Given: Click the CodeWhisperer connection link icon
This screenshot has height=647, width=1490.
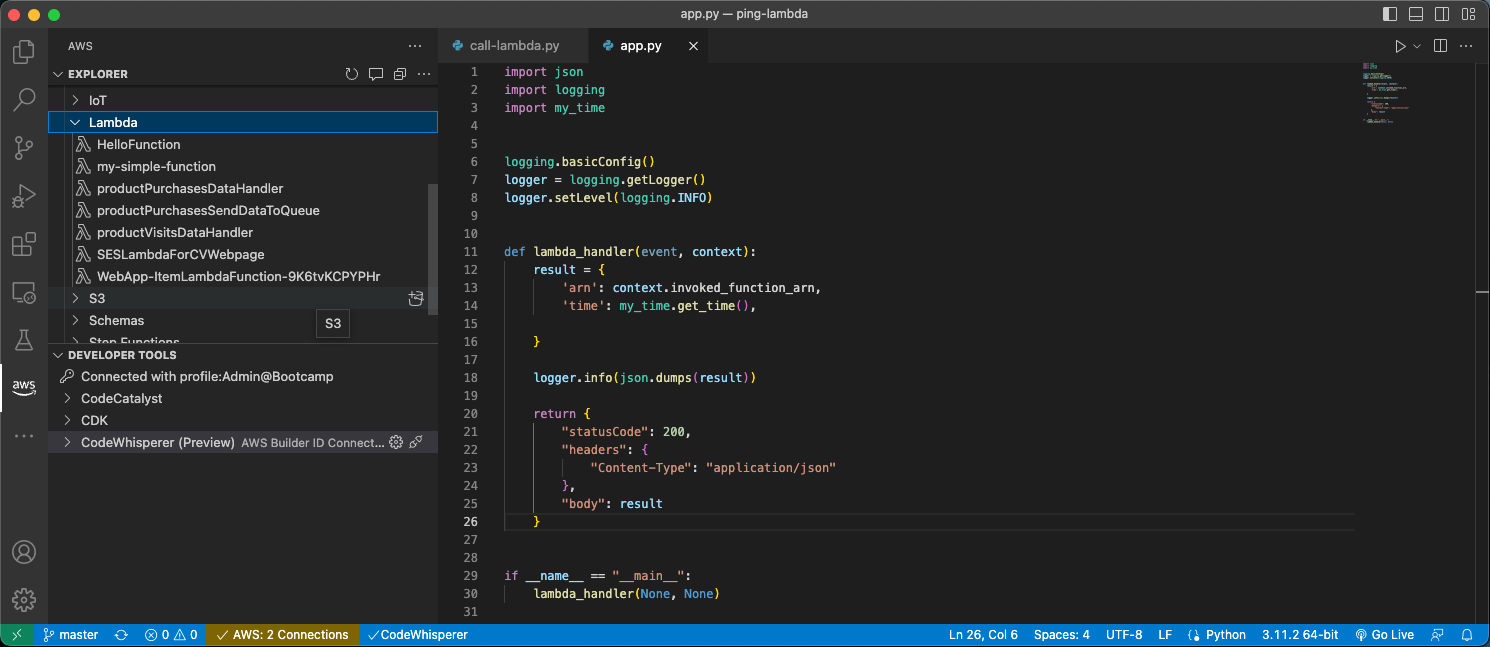Looking at the screenshot, I should [x=416, y=442].
